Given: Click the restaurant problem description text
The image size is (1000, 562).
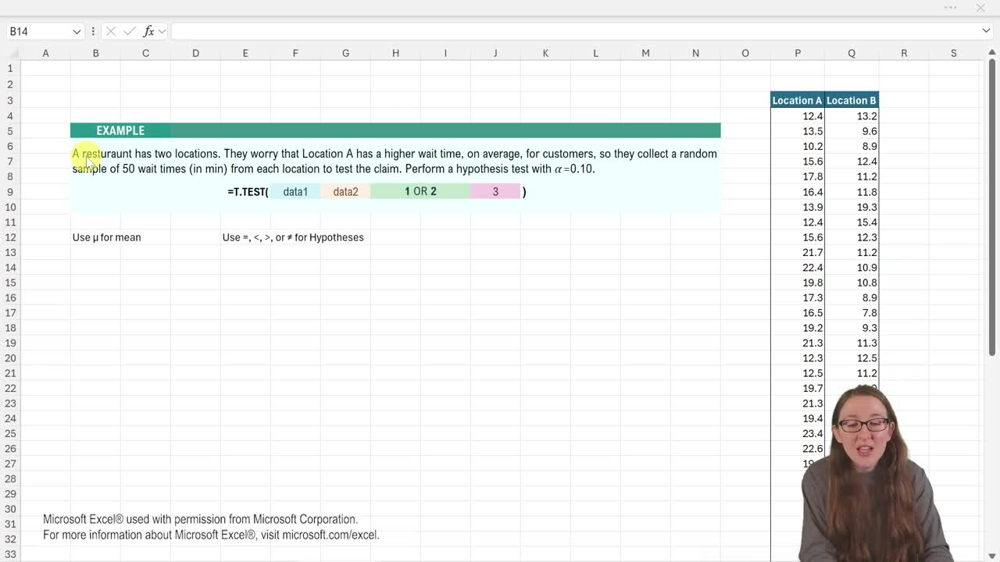Looking at the screenshot, I should (x=394, y=161).
